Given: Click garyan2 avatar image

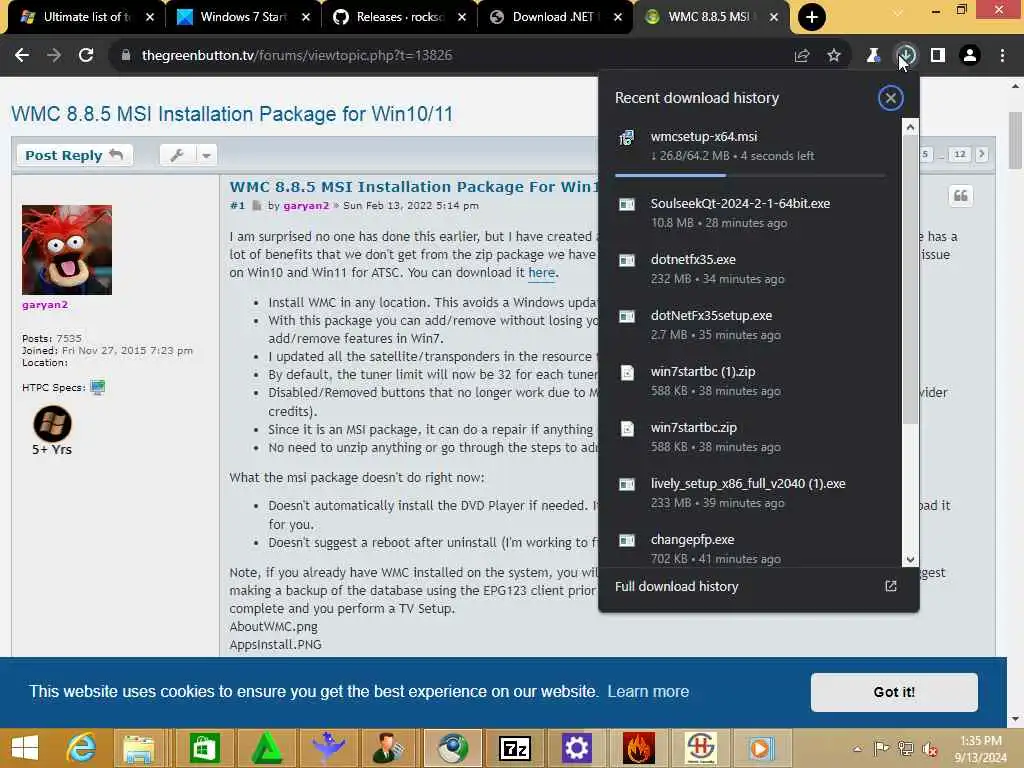Looking at the screenshot, I should [67, 250].
